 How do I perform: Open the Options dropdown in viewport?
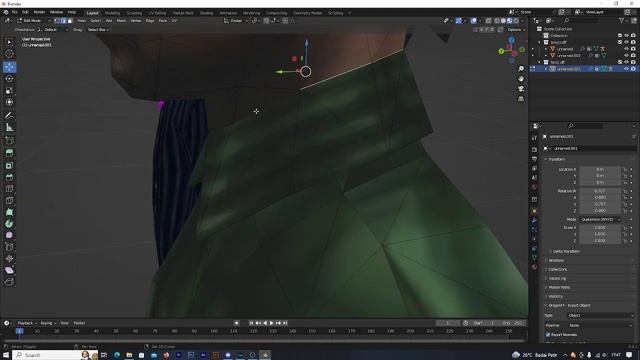(516, 30)
